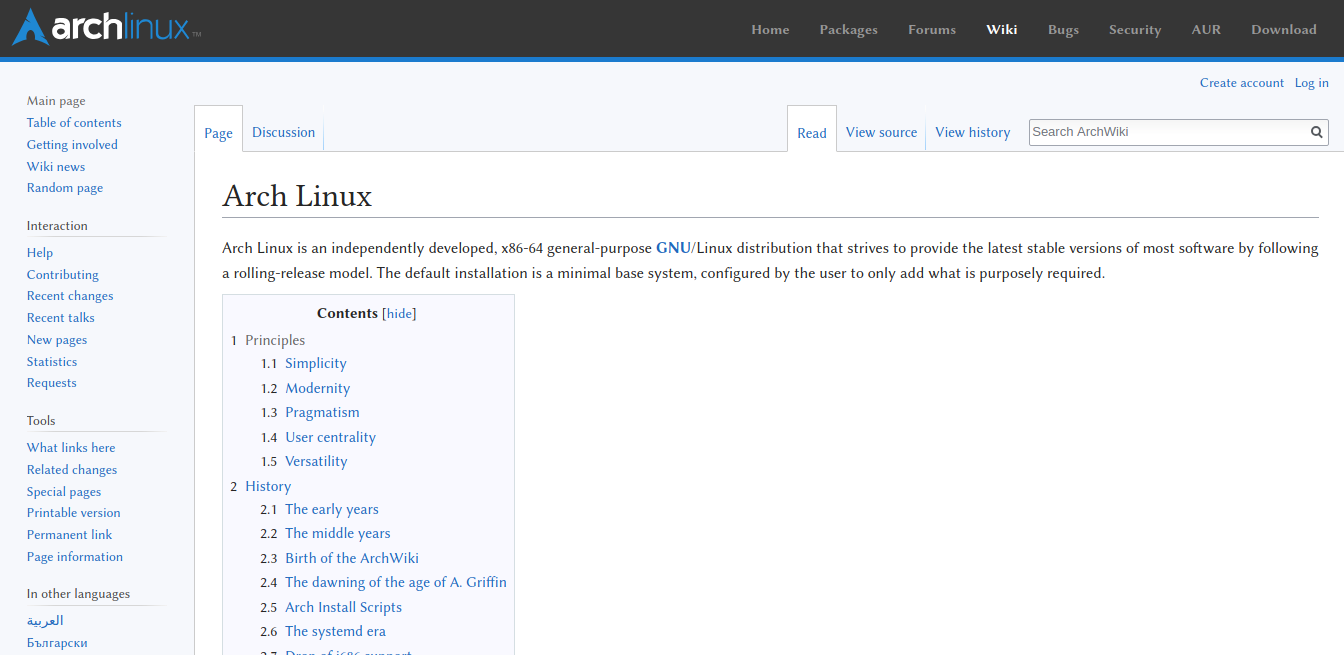Open Table of contents sidebar link
Image resolution: width=1344 pixels, height=655 pixels.
[x=74, y=123]
